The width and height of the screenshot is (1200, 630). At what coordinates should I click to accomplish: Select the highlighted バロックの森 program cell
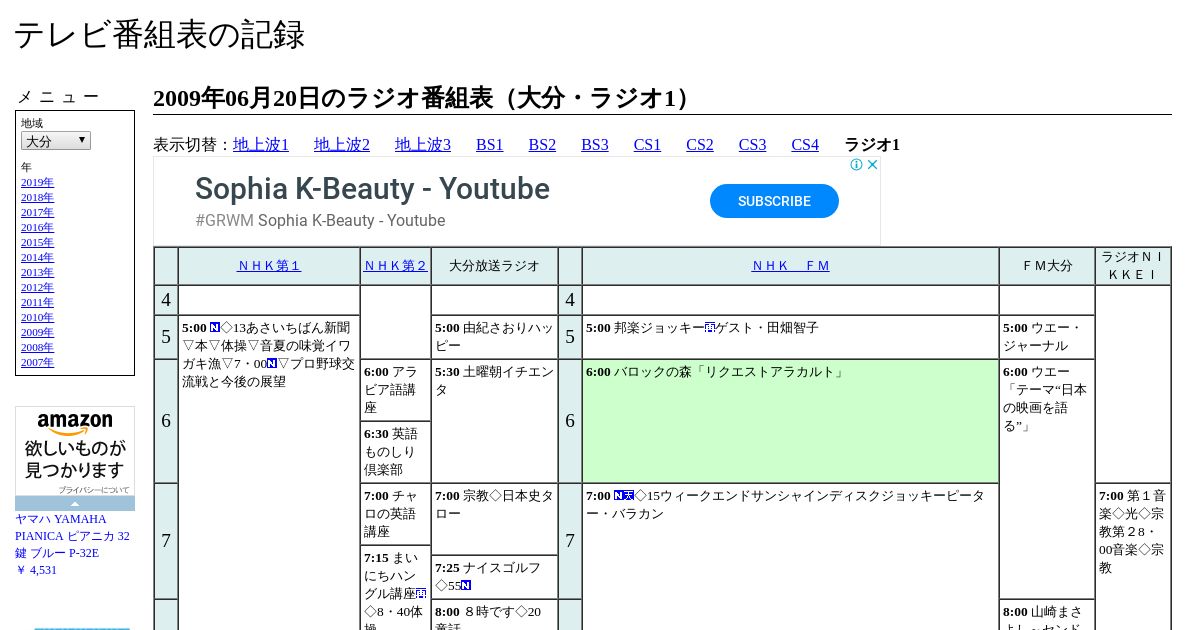point(790,421)
